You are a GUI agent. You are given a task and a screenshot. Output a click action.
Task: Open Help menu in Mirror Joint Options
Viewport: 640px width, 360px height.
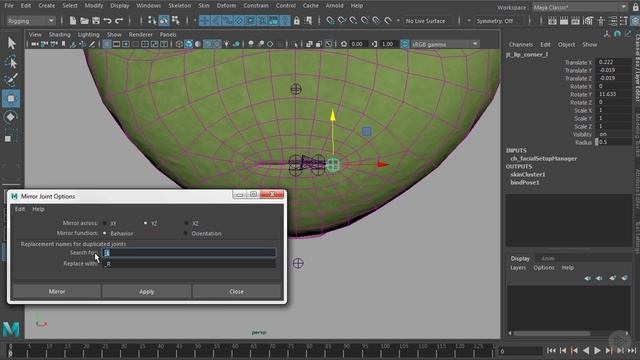38,209
